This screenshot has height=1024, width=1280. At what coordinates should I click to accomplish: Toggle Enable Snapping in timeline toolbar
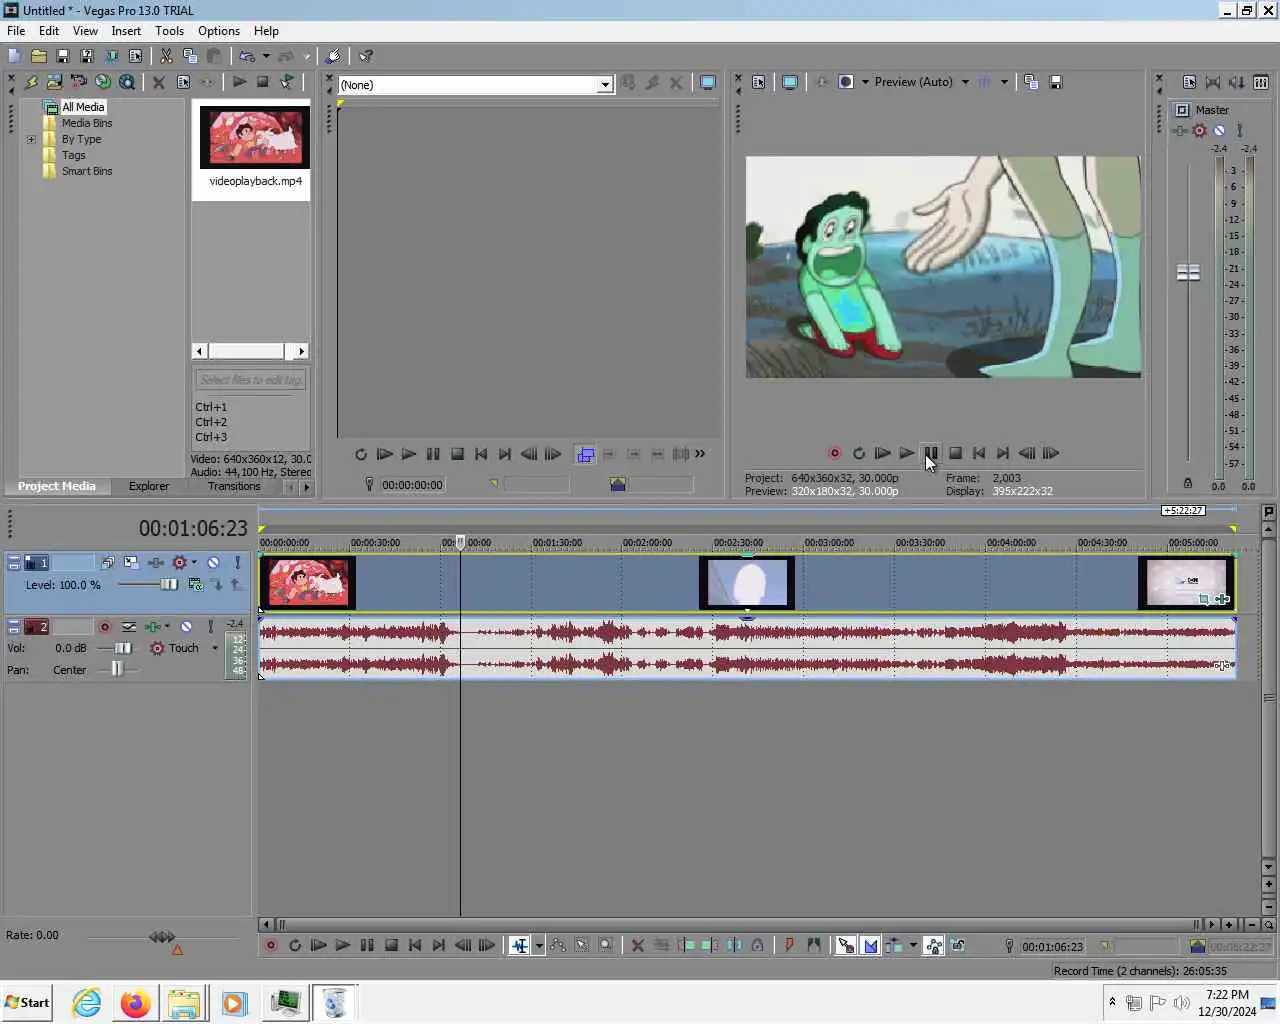coord(845,945)
